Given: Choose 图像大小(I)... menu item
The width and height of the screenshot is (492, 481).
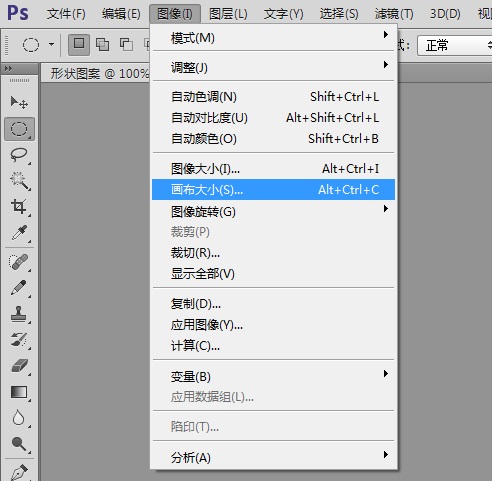Looking at the screenshot, I should tap(273, 169).
